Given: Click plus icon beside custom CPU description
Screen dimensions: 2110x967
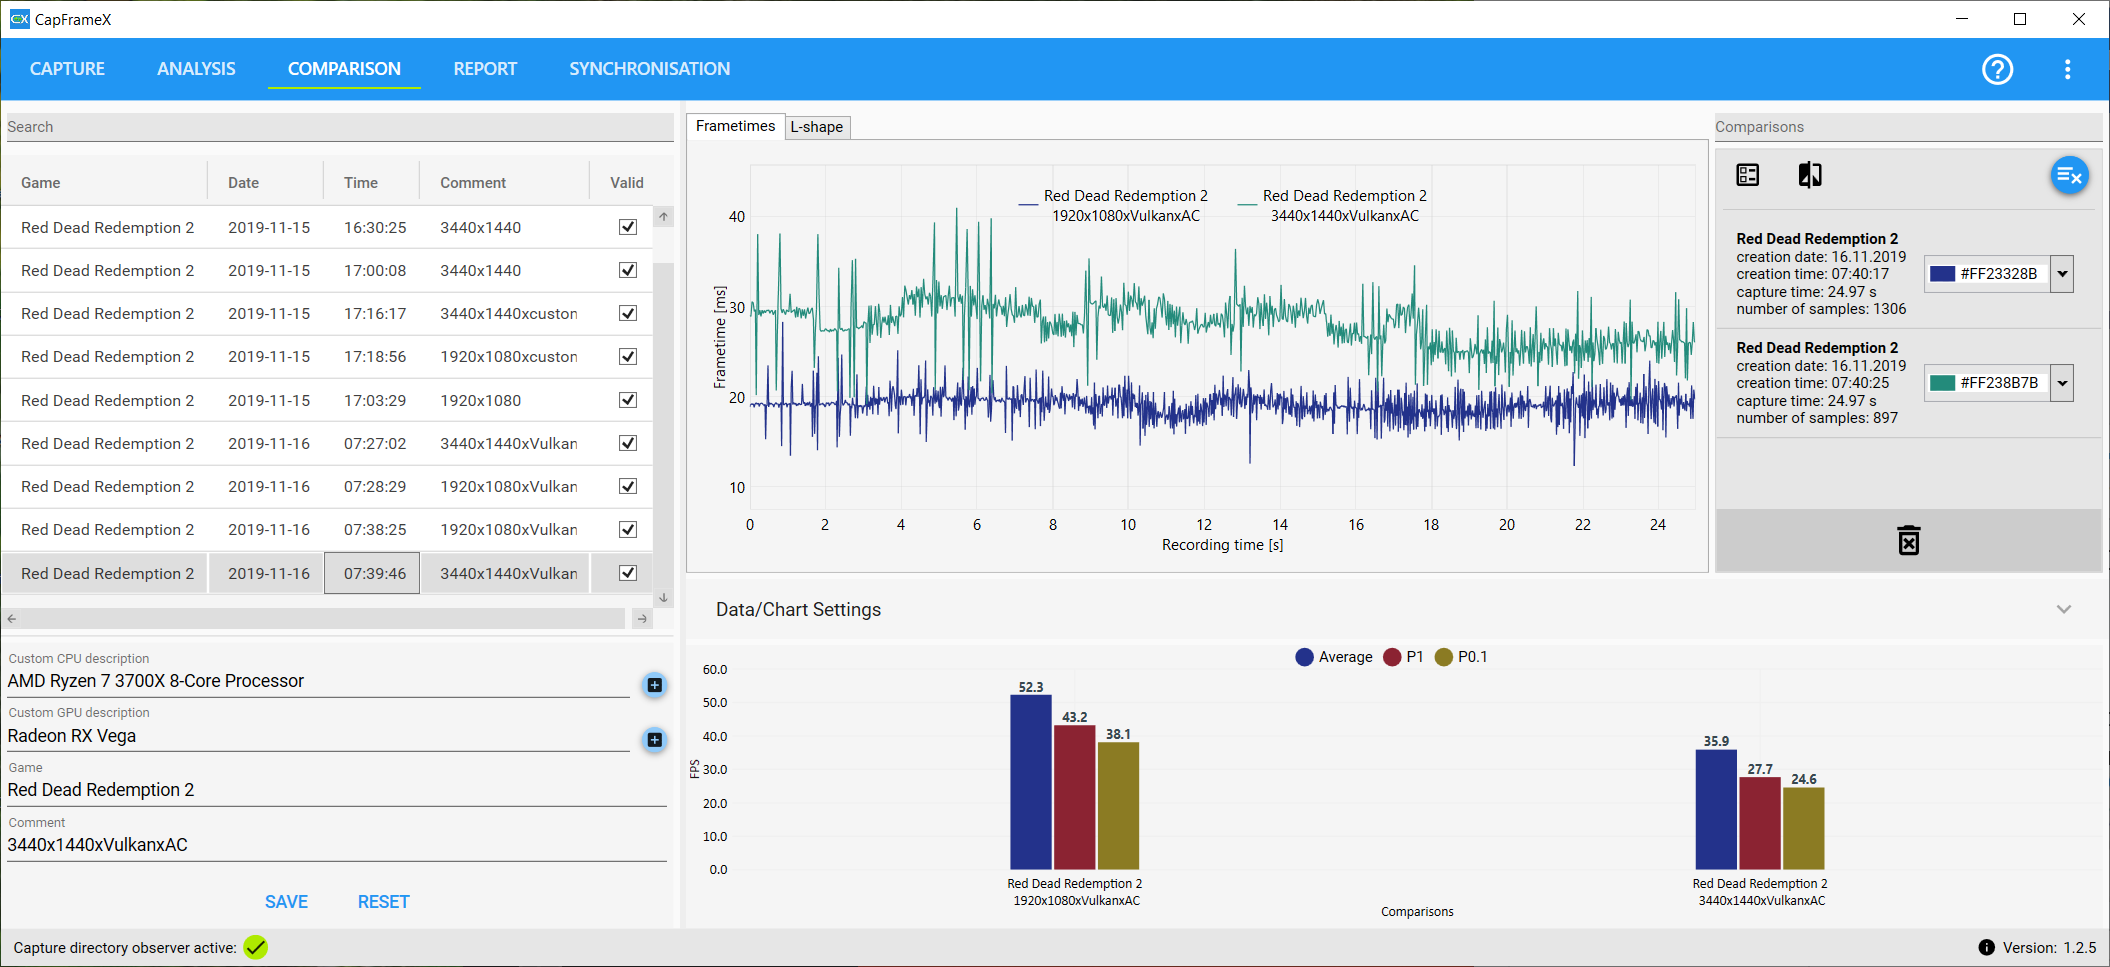Looking at the screenshot, I should point(654,685).
